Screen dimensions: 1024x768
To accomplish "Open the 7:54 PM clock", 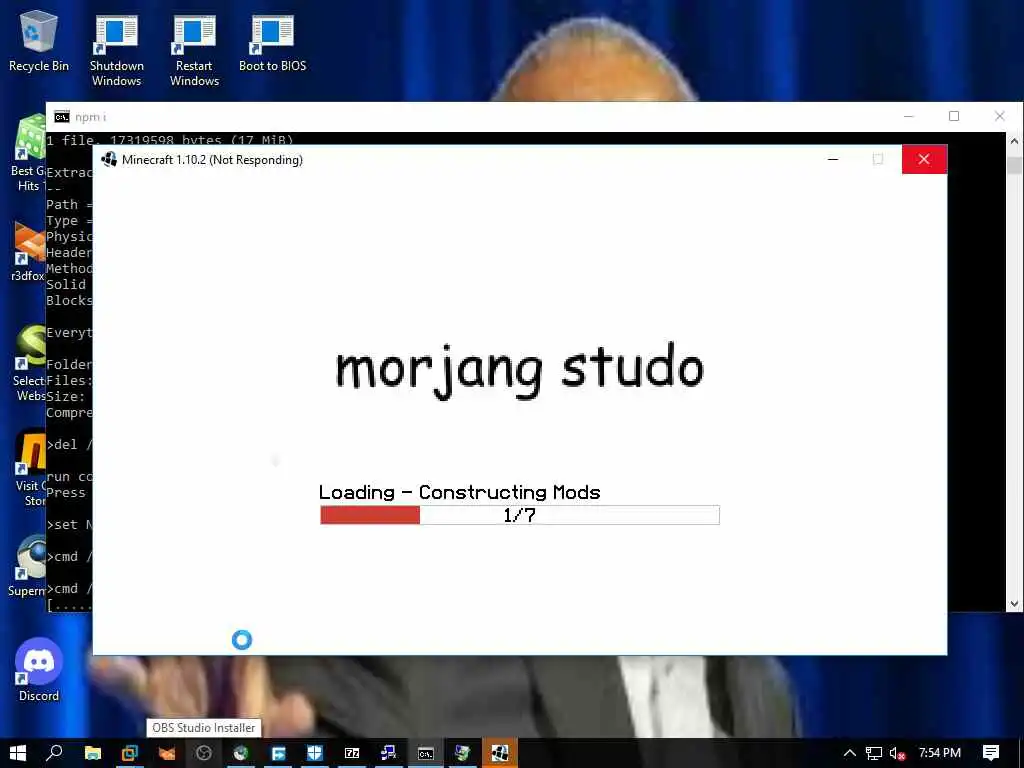I will click(x=940, y=753).
